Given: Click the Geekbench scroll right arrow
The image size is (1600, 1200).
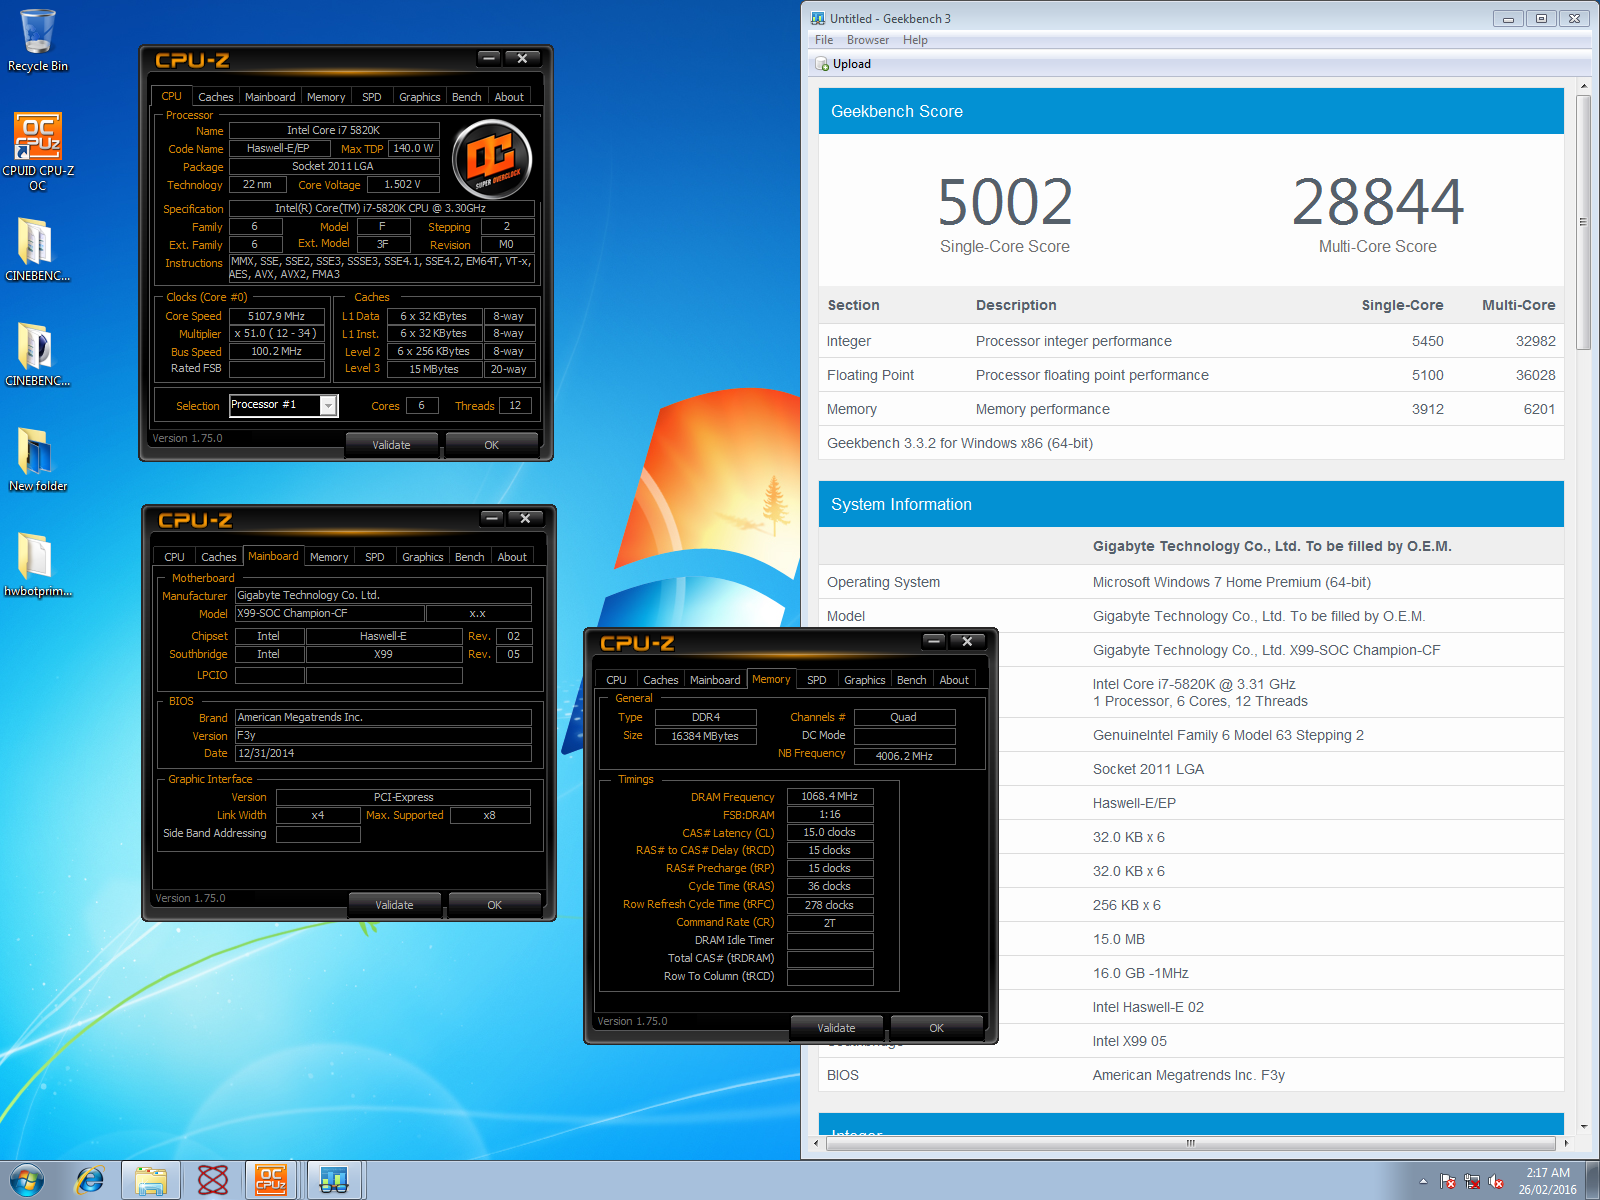Looking at the screenshot, I should (x=1565, y=1142).
